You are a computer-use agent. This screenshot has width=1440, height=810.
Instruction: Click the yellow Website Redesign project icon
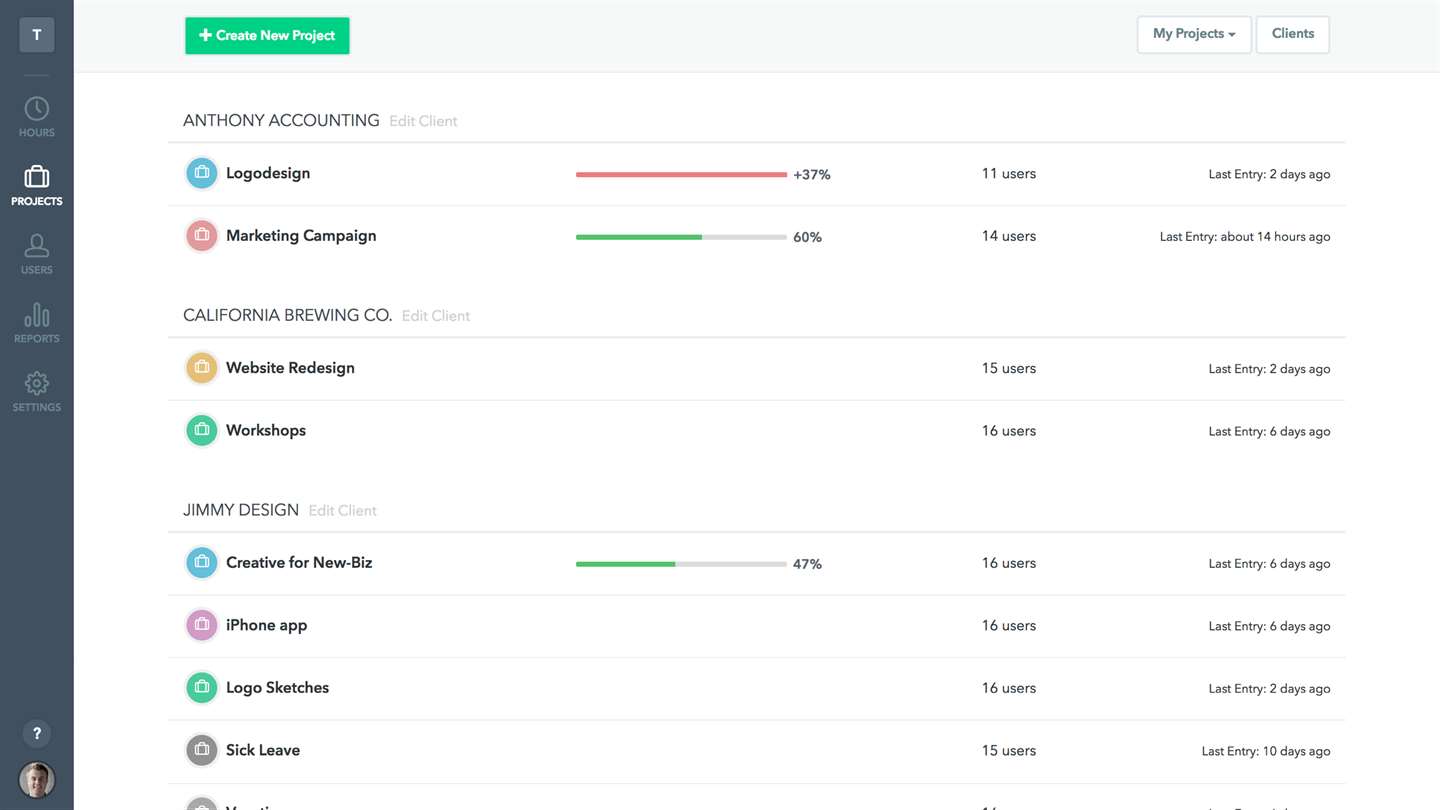202,368
